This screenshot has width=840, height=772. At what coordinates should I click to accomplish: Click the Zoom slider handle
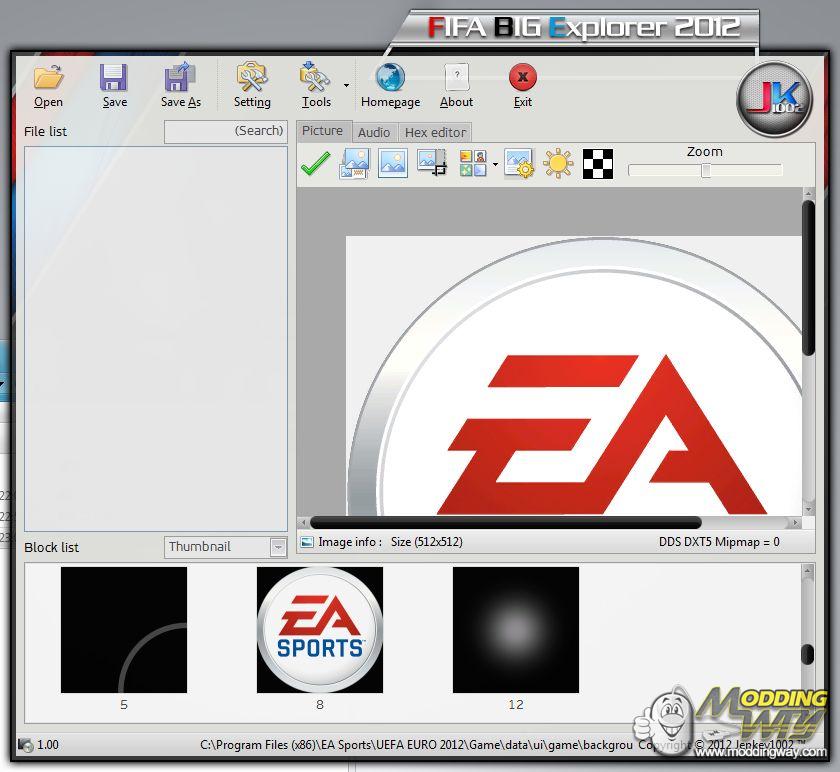click(x=705, y=170)
